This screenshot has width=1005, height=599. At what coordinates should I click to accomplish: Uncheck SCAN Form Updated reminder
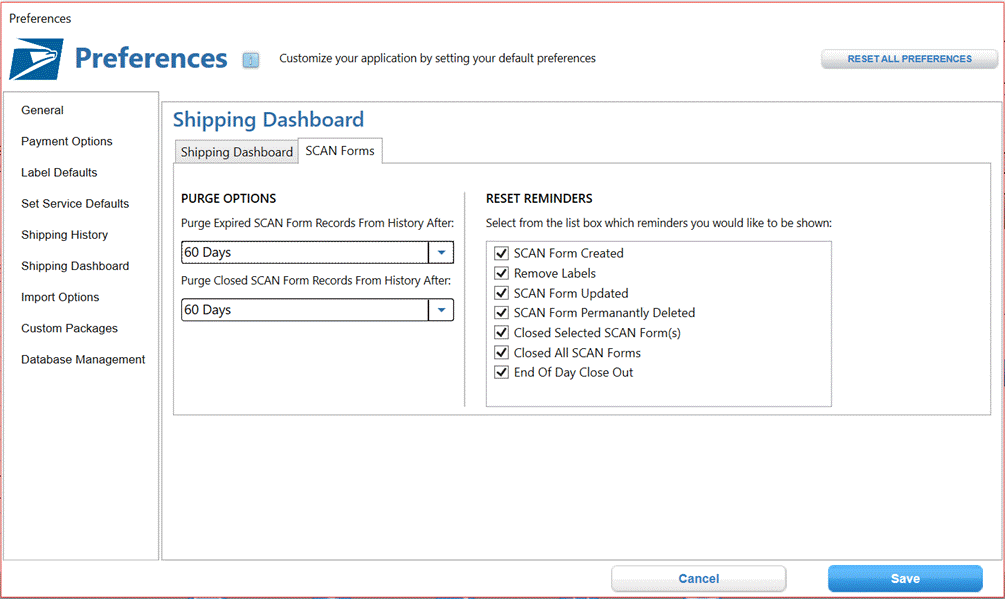pos(501,293)
